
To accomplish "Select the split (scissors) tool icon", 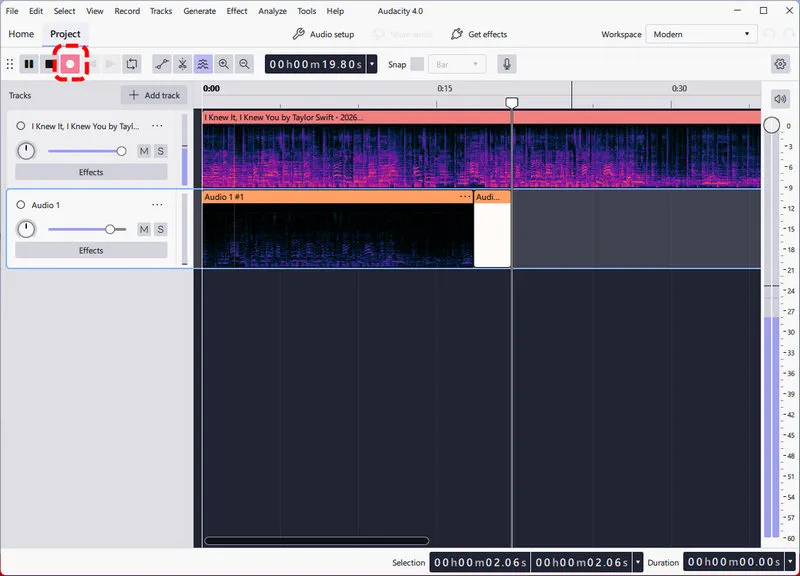I will click(x=182, y=64).
